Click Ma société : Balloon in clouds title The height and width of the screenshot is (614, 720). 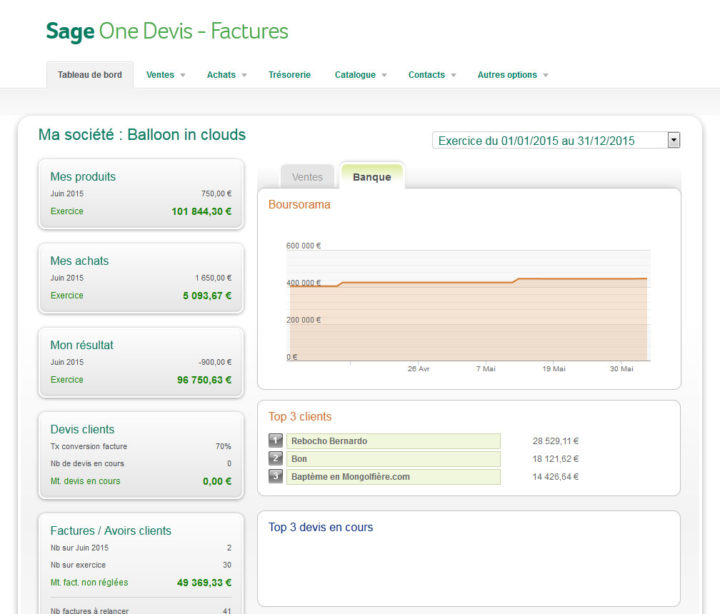click(x=142, y=135)
